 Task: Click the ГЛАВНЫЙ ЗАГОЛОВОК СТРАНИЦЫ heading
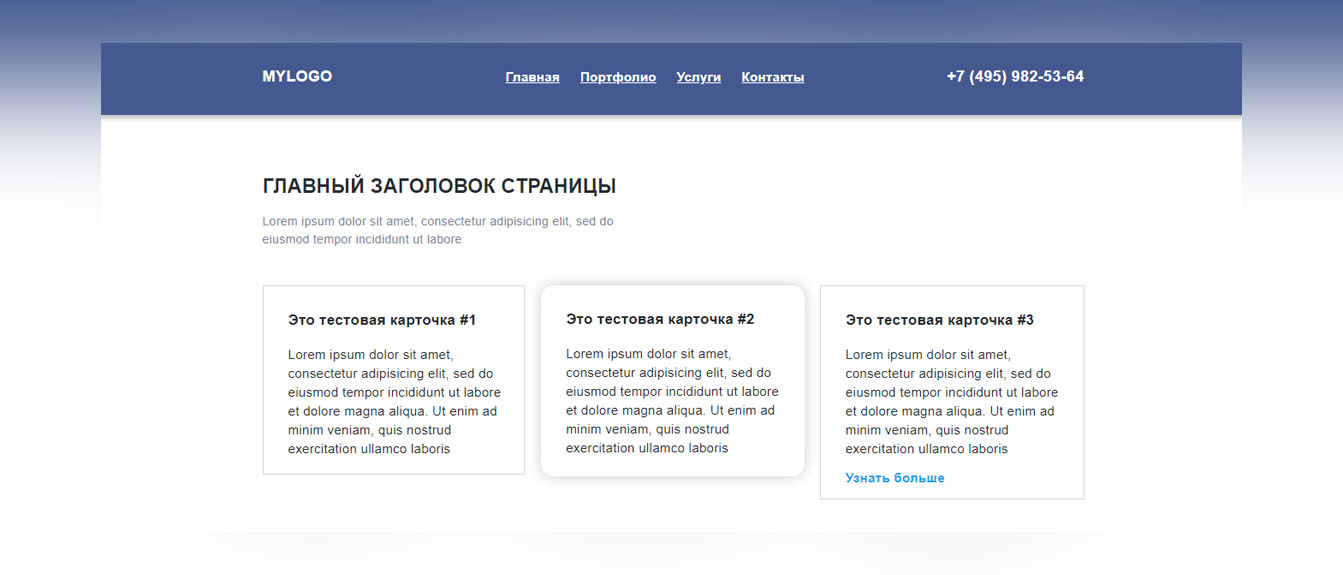click(x=439, y=186)
